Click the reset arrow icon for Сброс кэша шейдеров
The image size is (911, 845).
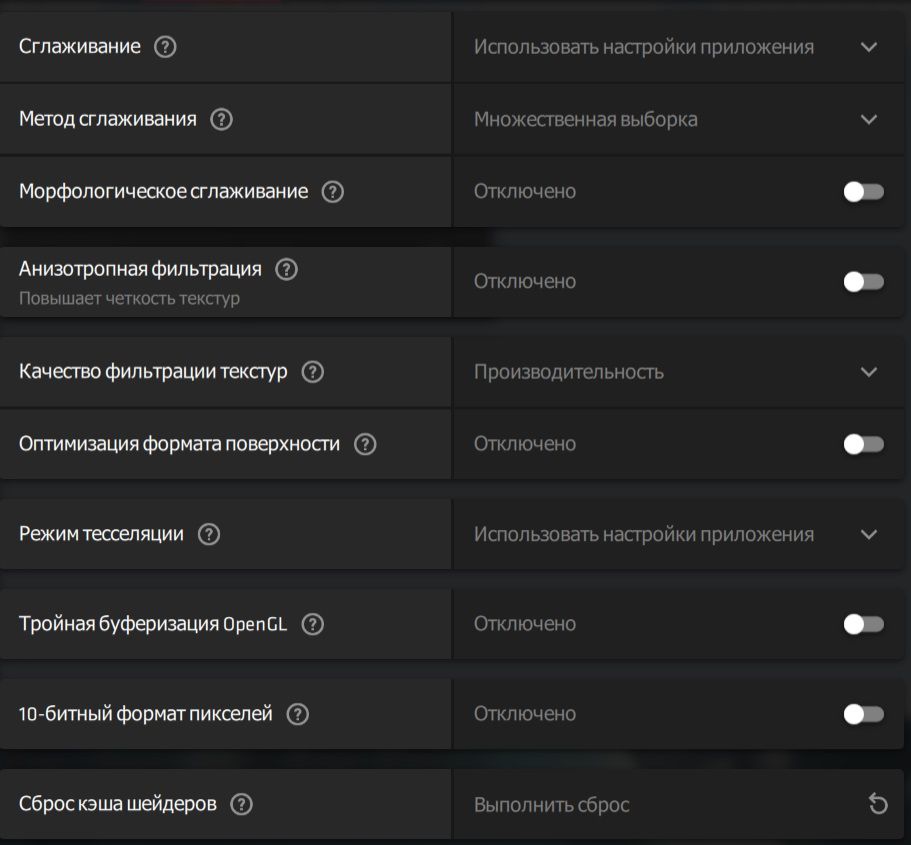878,804
